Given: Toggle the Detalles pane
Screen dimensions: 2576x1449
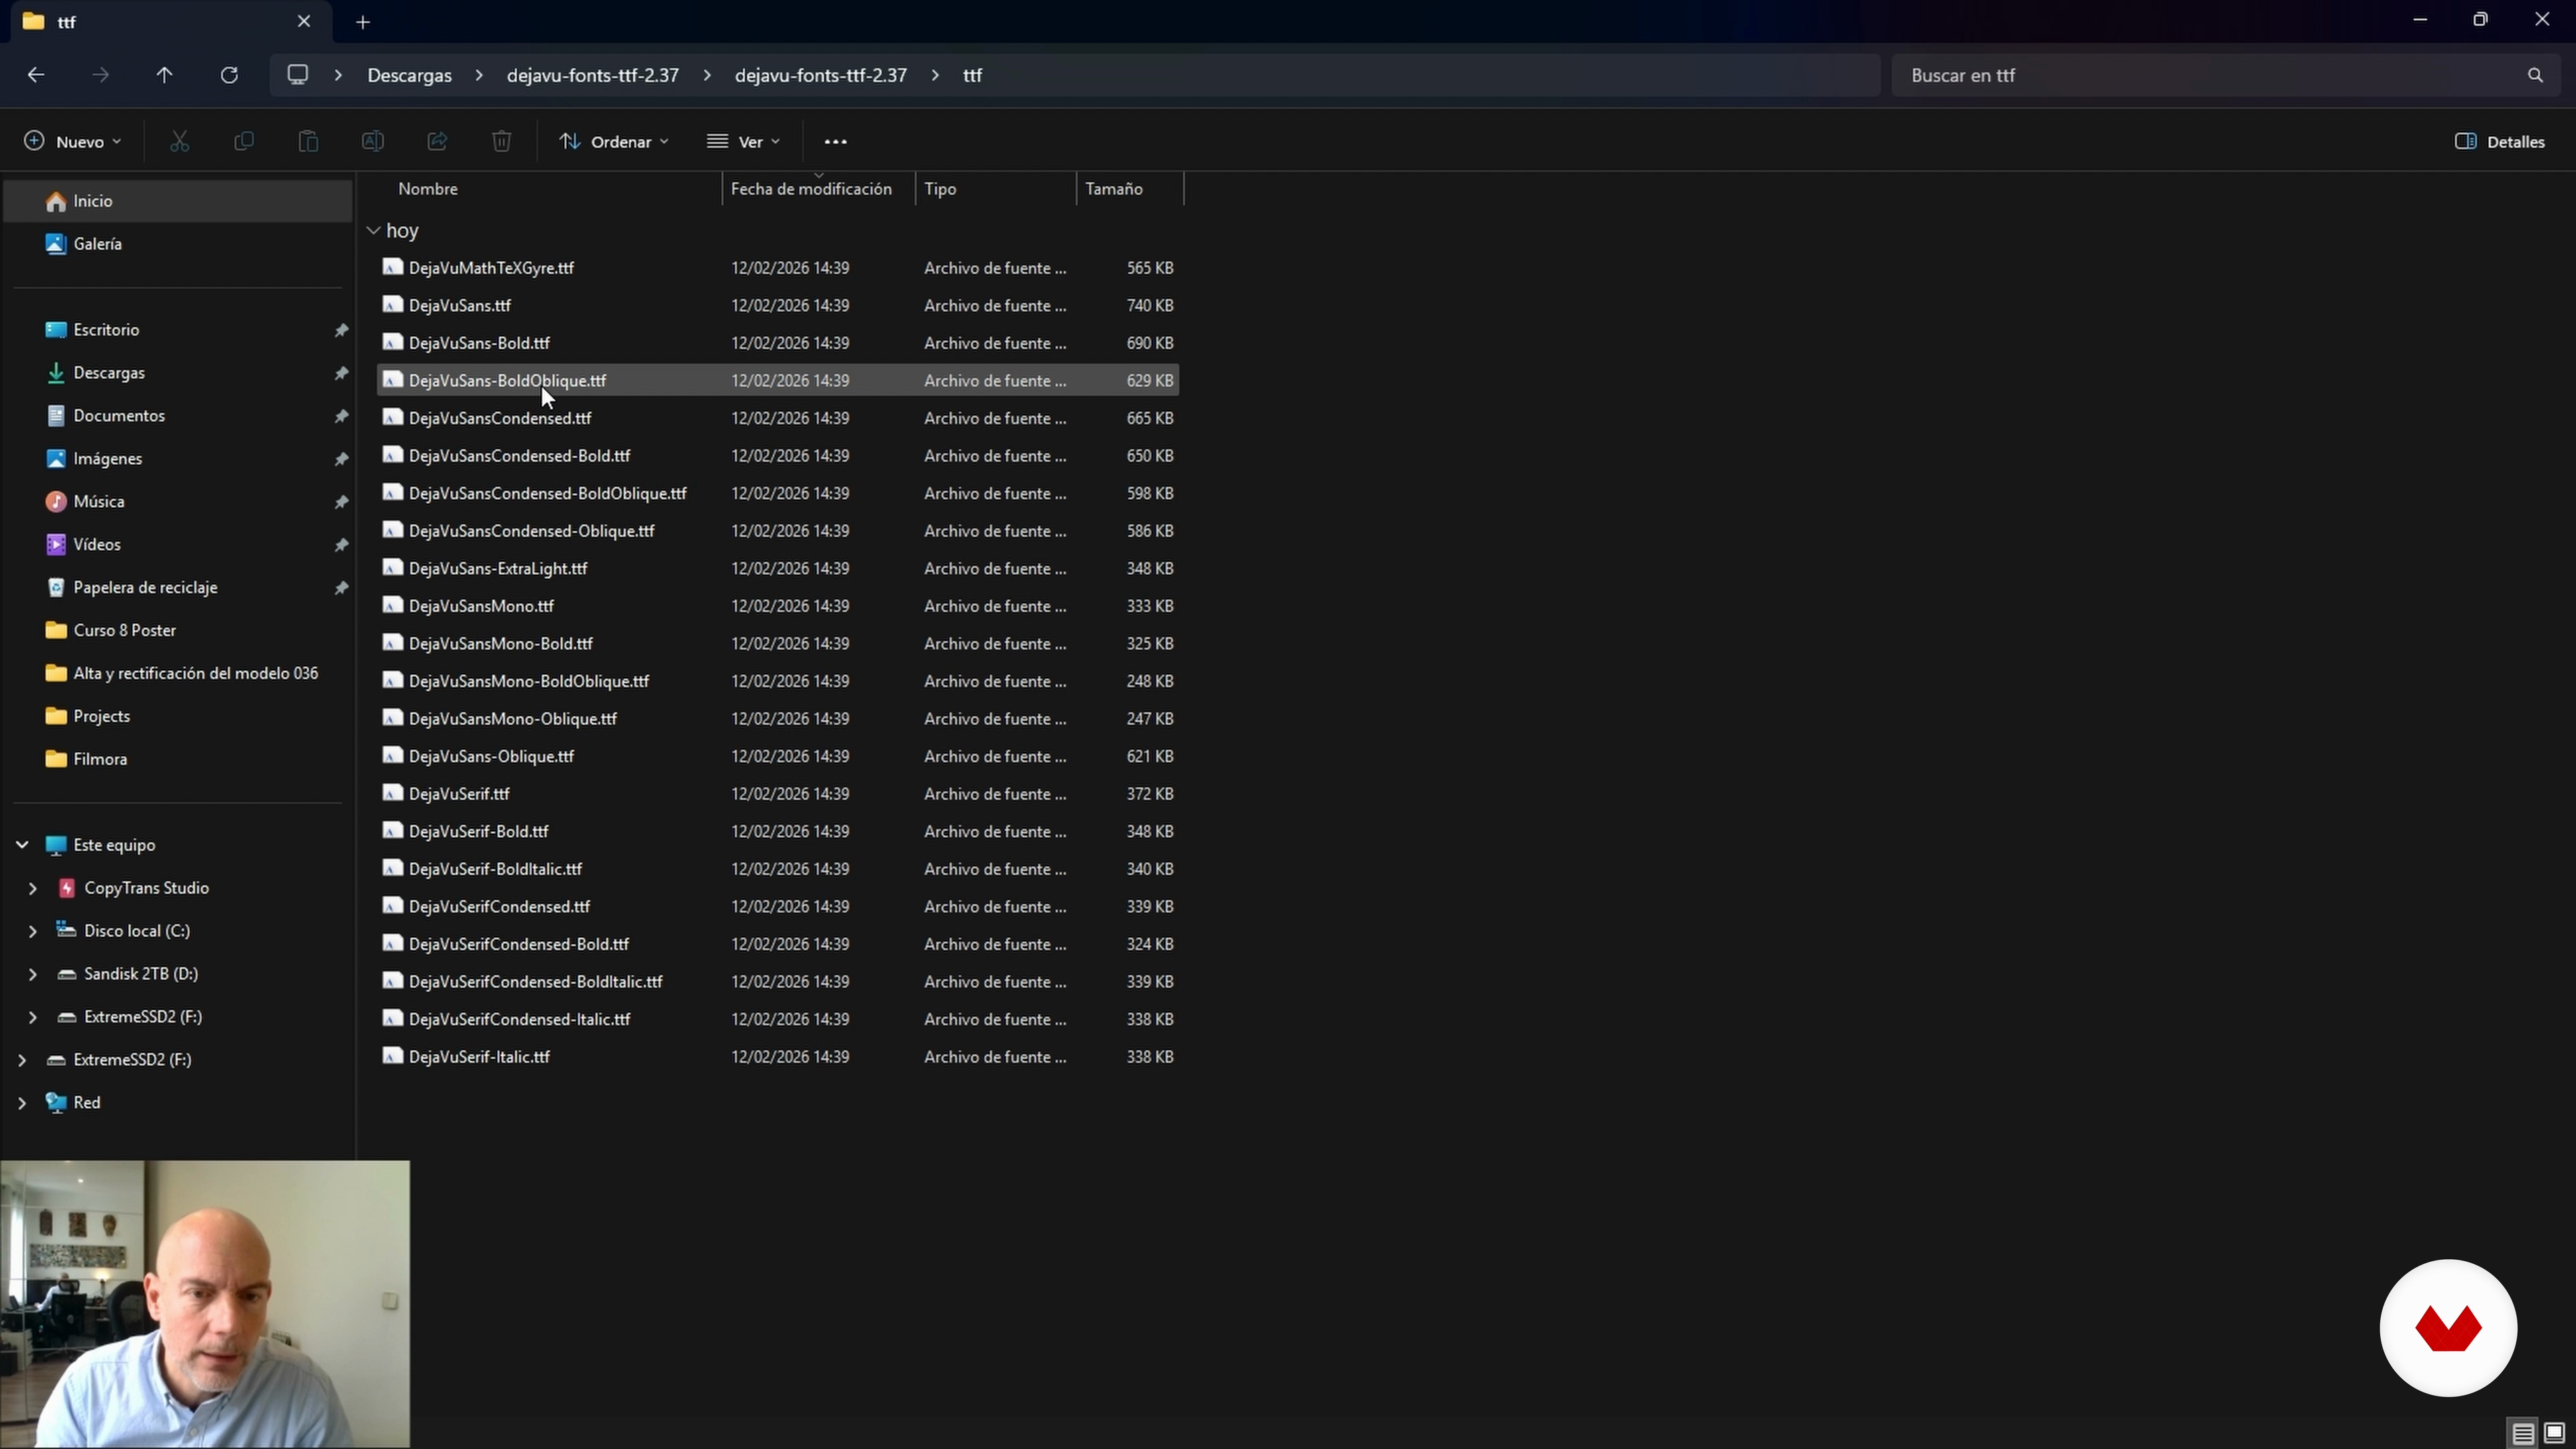Looking at the screenshot, I should 2500,142.
